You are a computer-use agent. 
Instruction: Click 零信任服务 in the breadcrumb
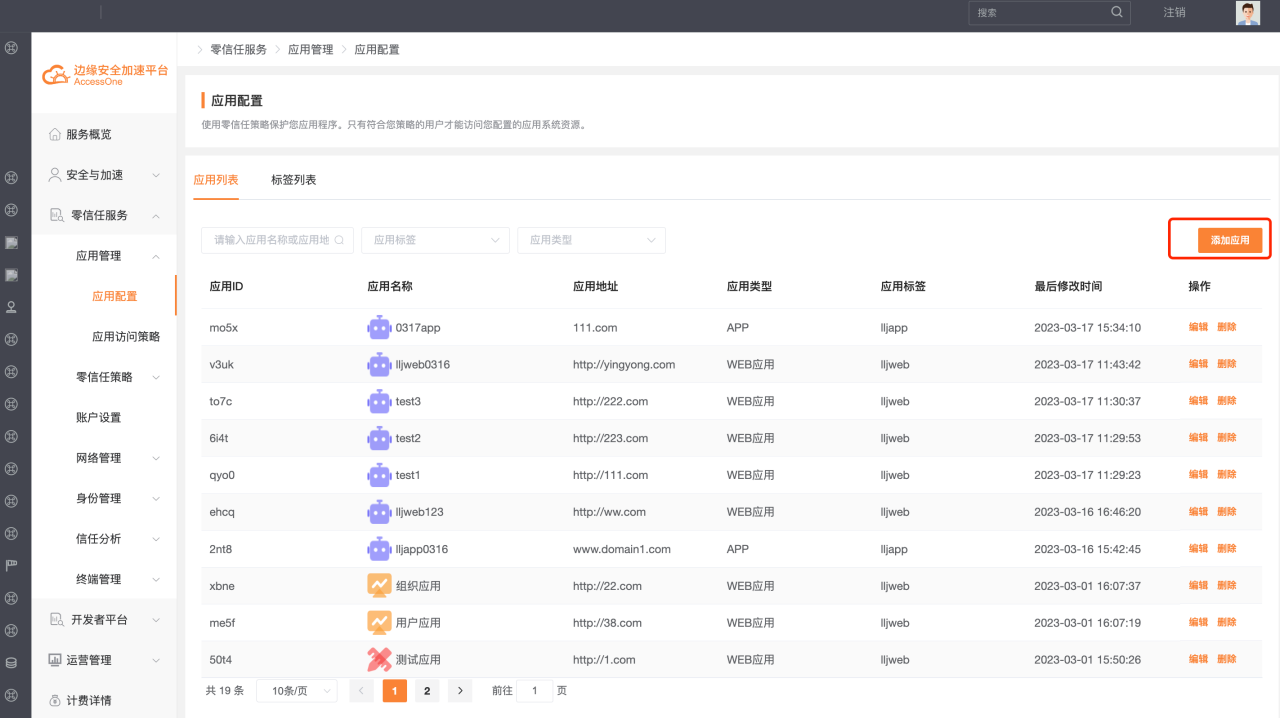pyautogui.click(x=239, y=49)
